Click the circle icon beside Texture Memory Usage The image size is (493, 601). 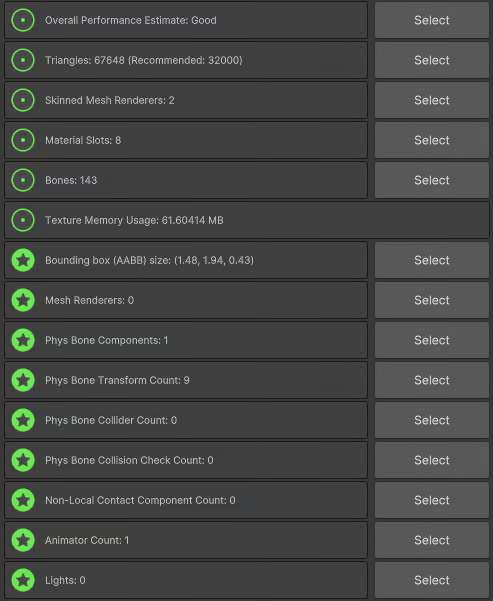(23, 220)
